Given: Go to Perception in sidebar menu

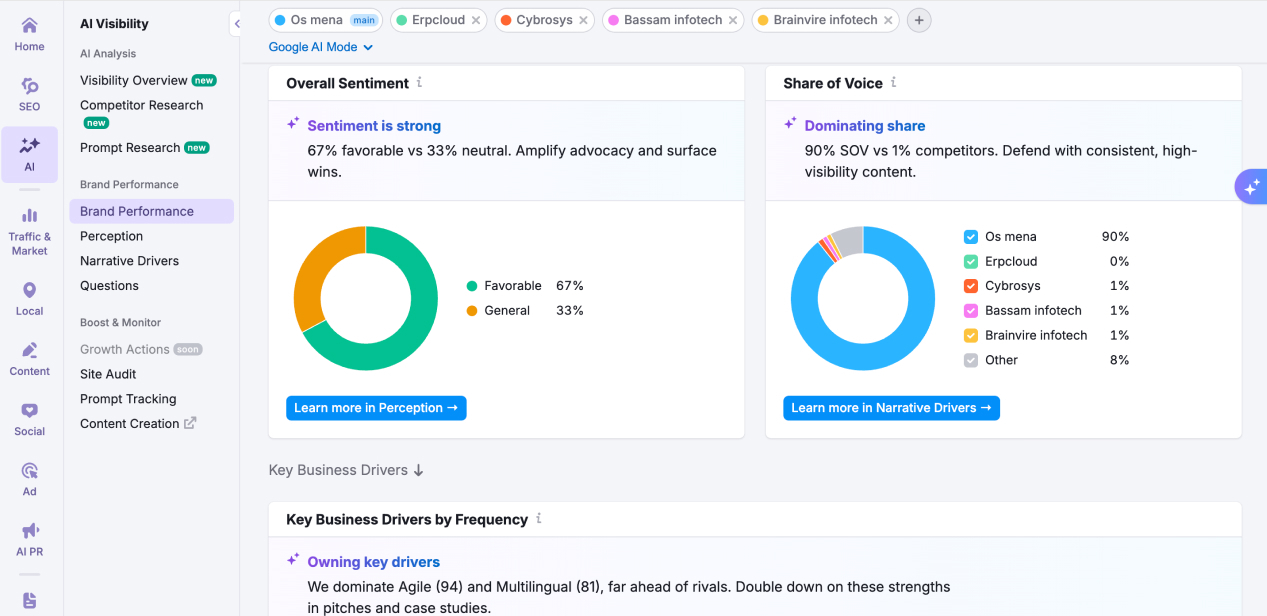Looking at the screenshot, I should [111, 236].
